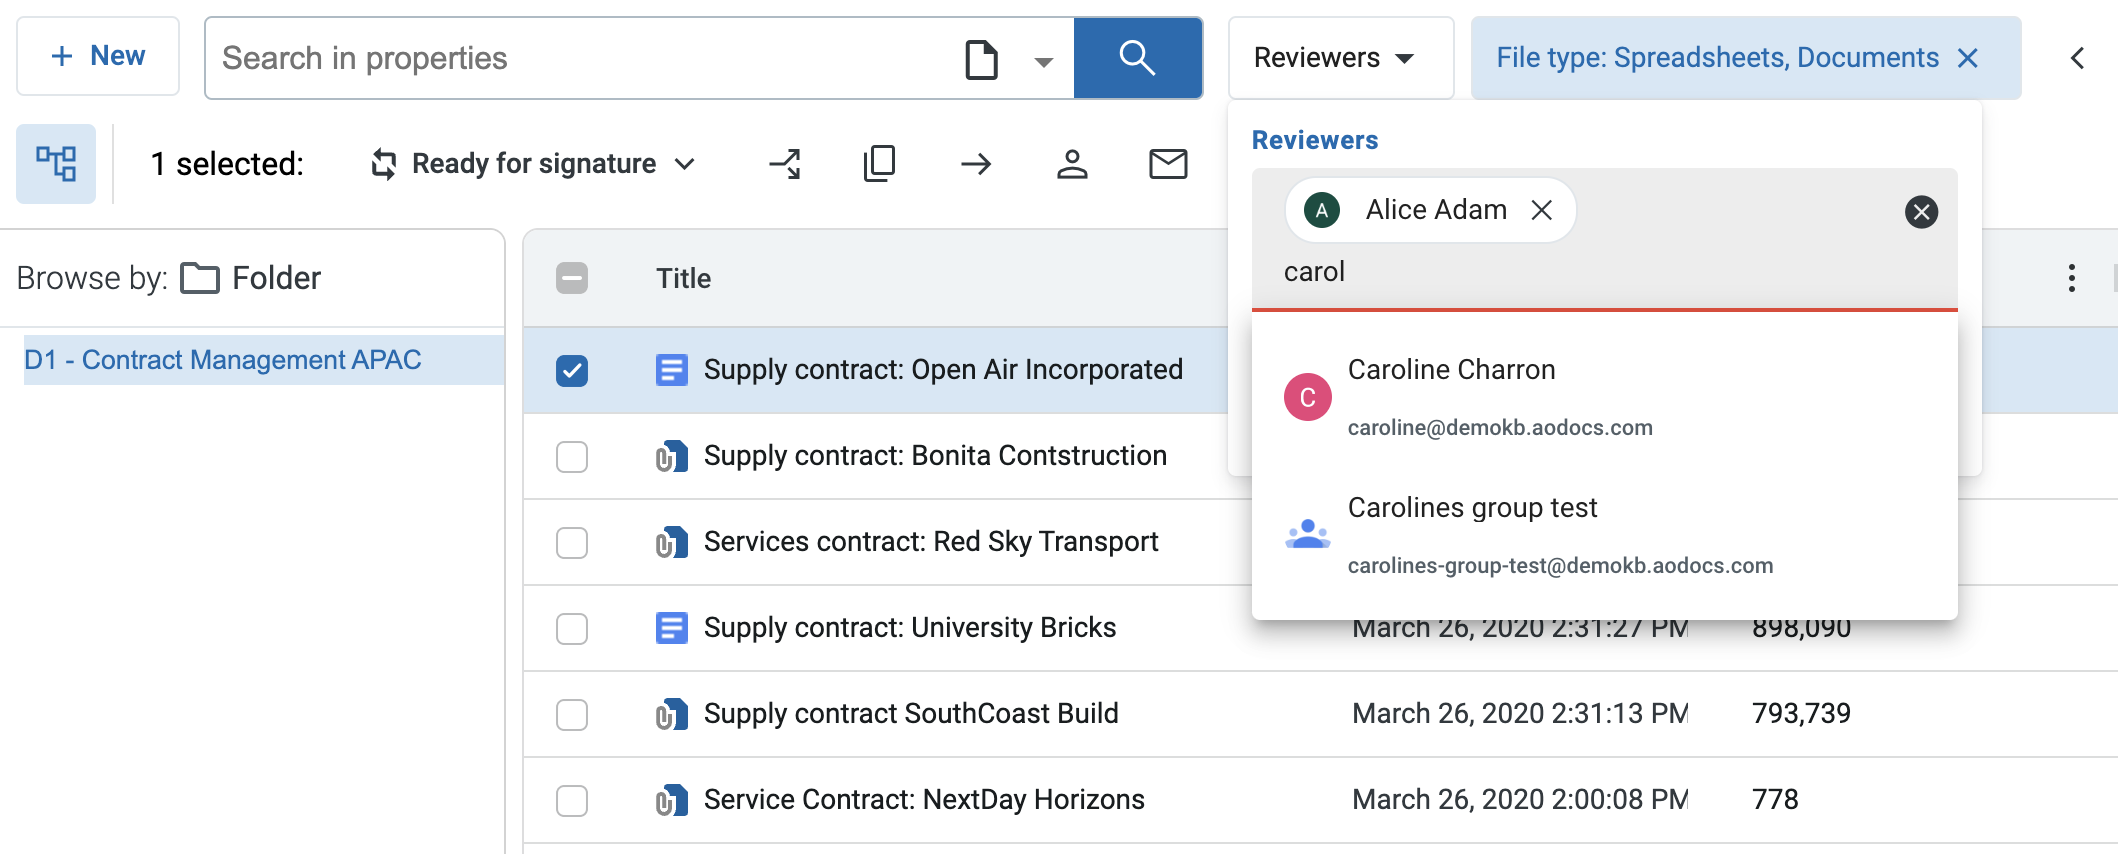The width and height of the screenshot is (2118, 854).
Task: Open Services contract: Red Sky Transport document
Action: coord(931,542)
